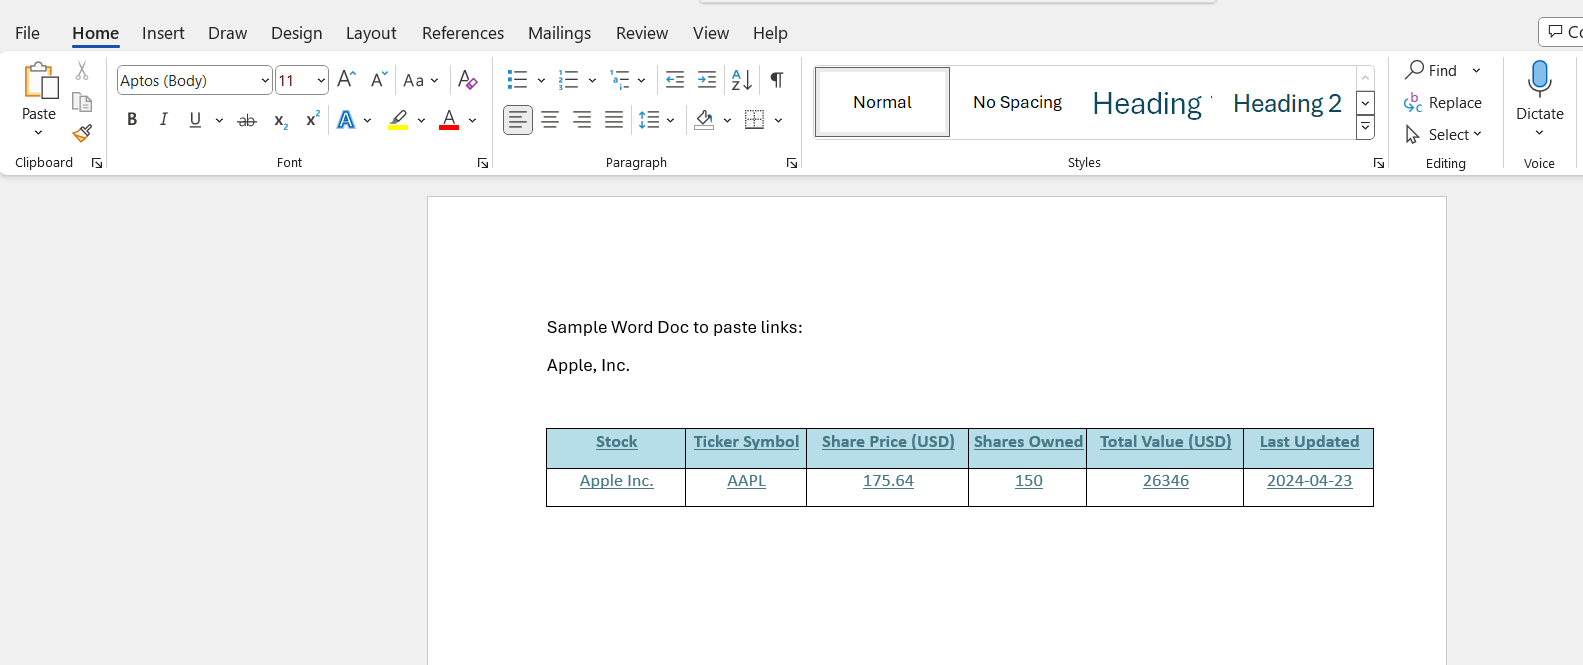Expand Find options arrow
Viewport: 1583px width, 665px height.
click(1477, 71)
